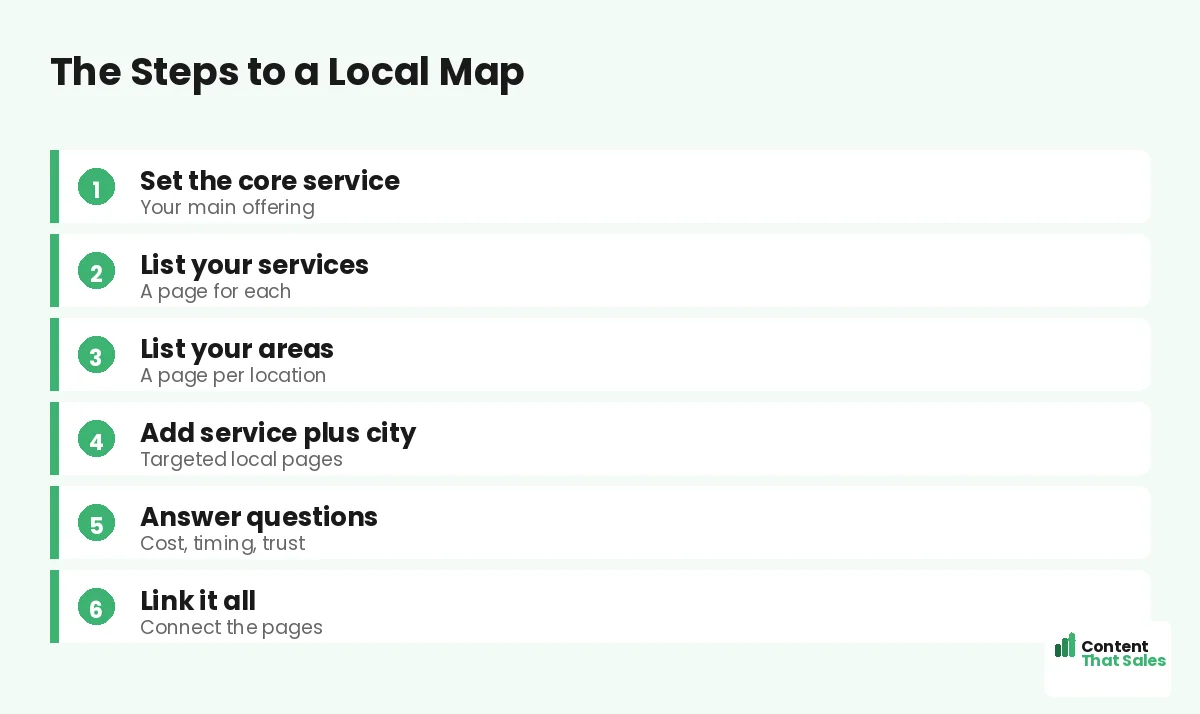Select the heading 'The Steps to a Local Map'

click(x=287, y=72)
